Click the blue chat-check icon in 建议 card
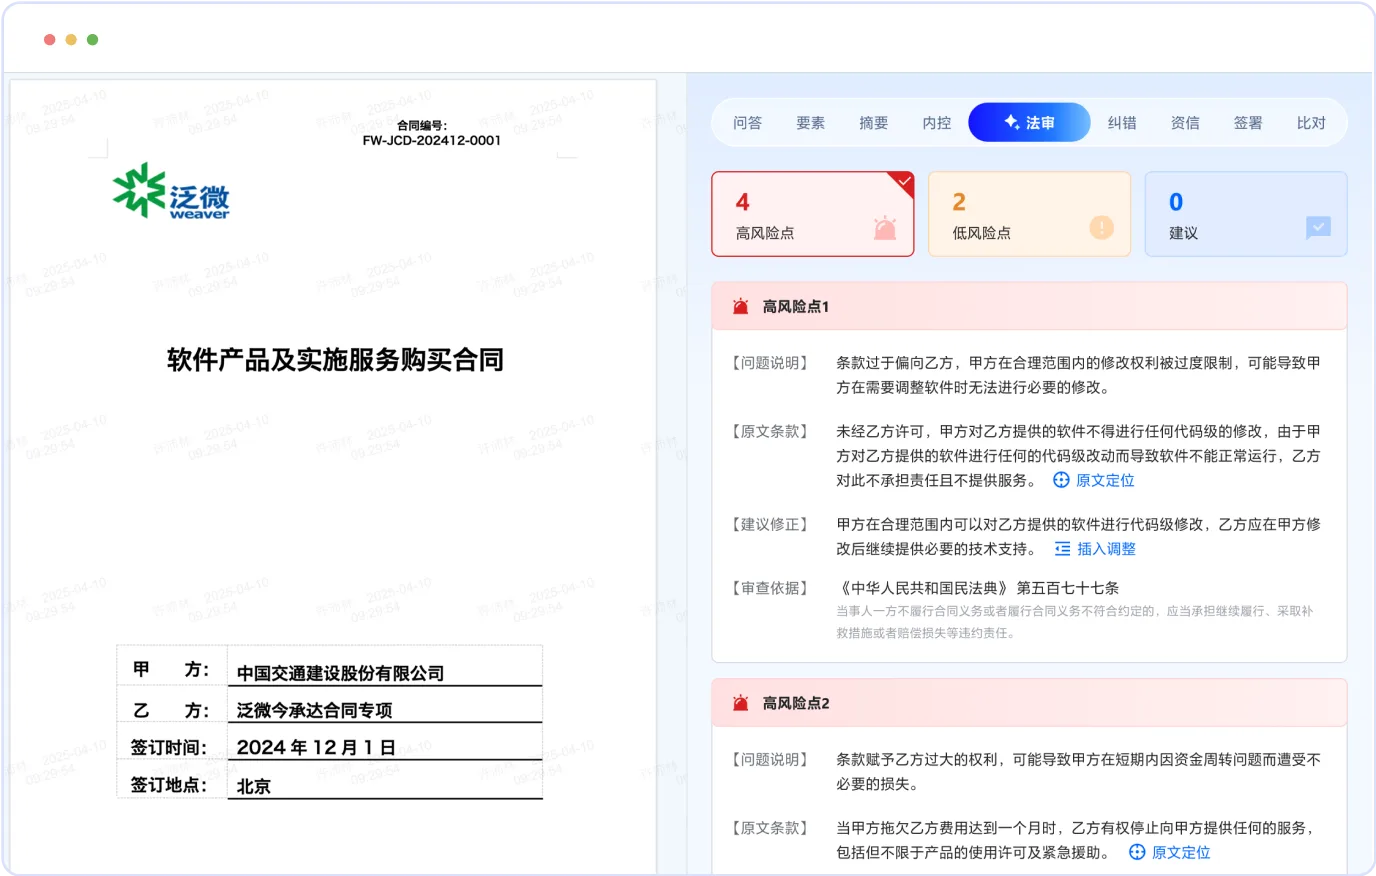1376x876 pixels. (1318, 228)
